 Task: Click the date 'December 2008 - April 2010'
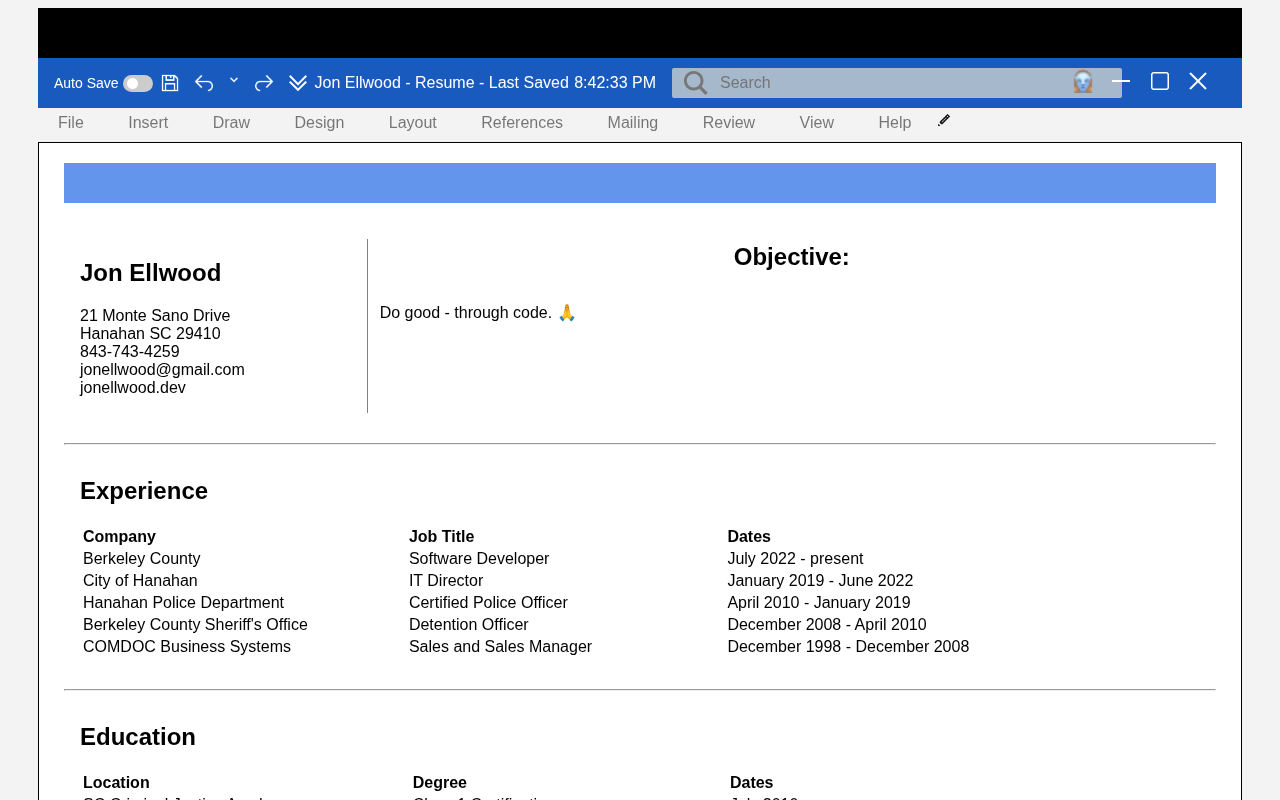click(x=827, y=625)
